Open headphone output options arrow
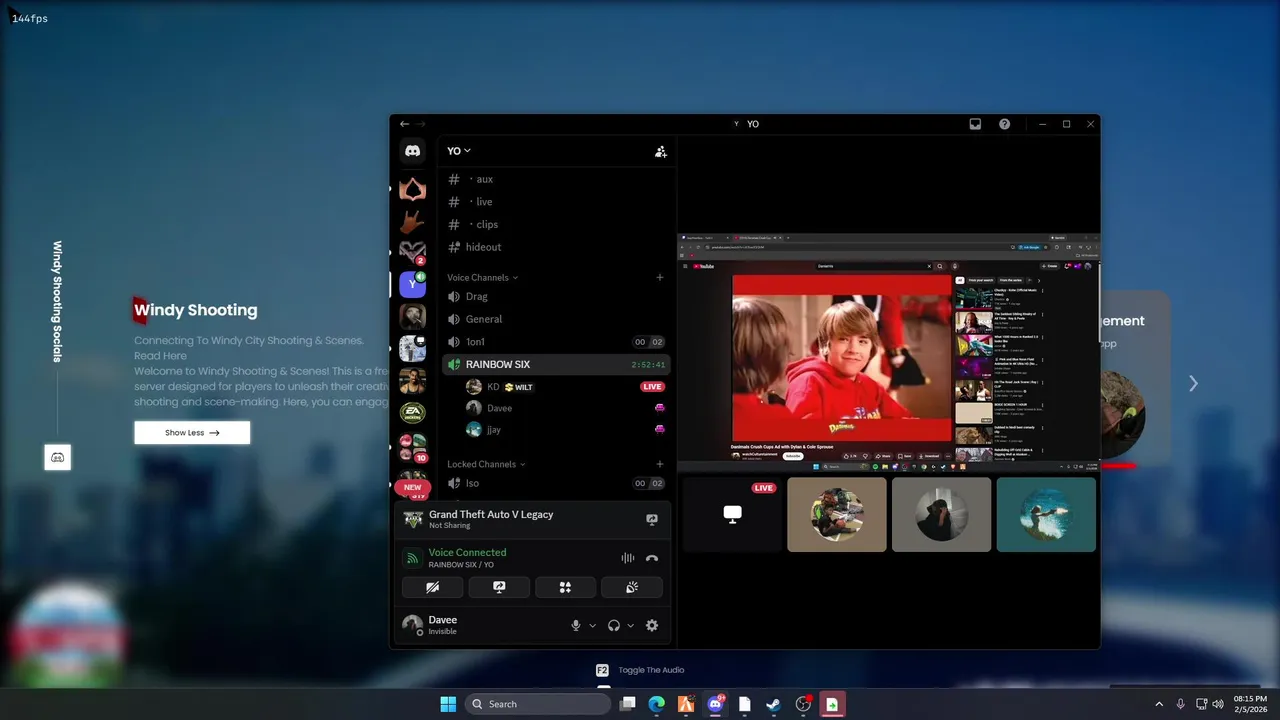Screen dimensions: 1280x720 630,626
